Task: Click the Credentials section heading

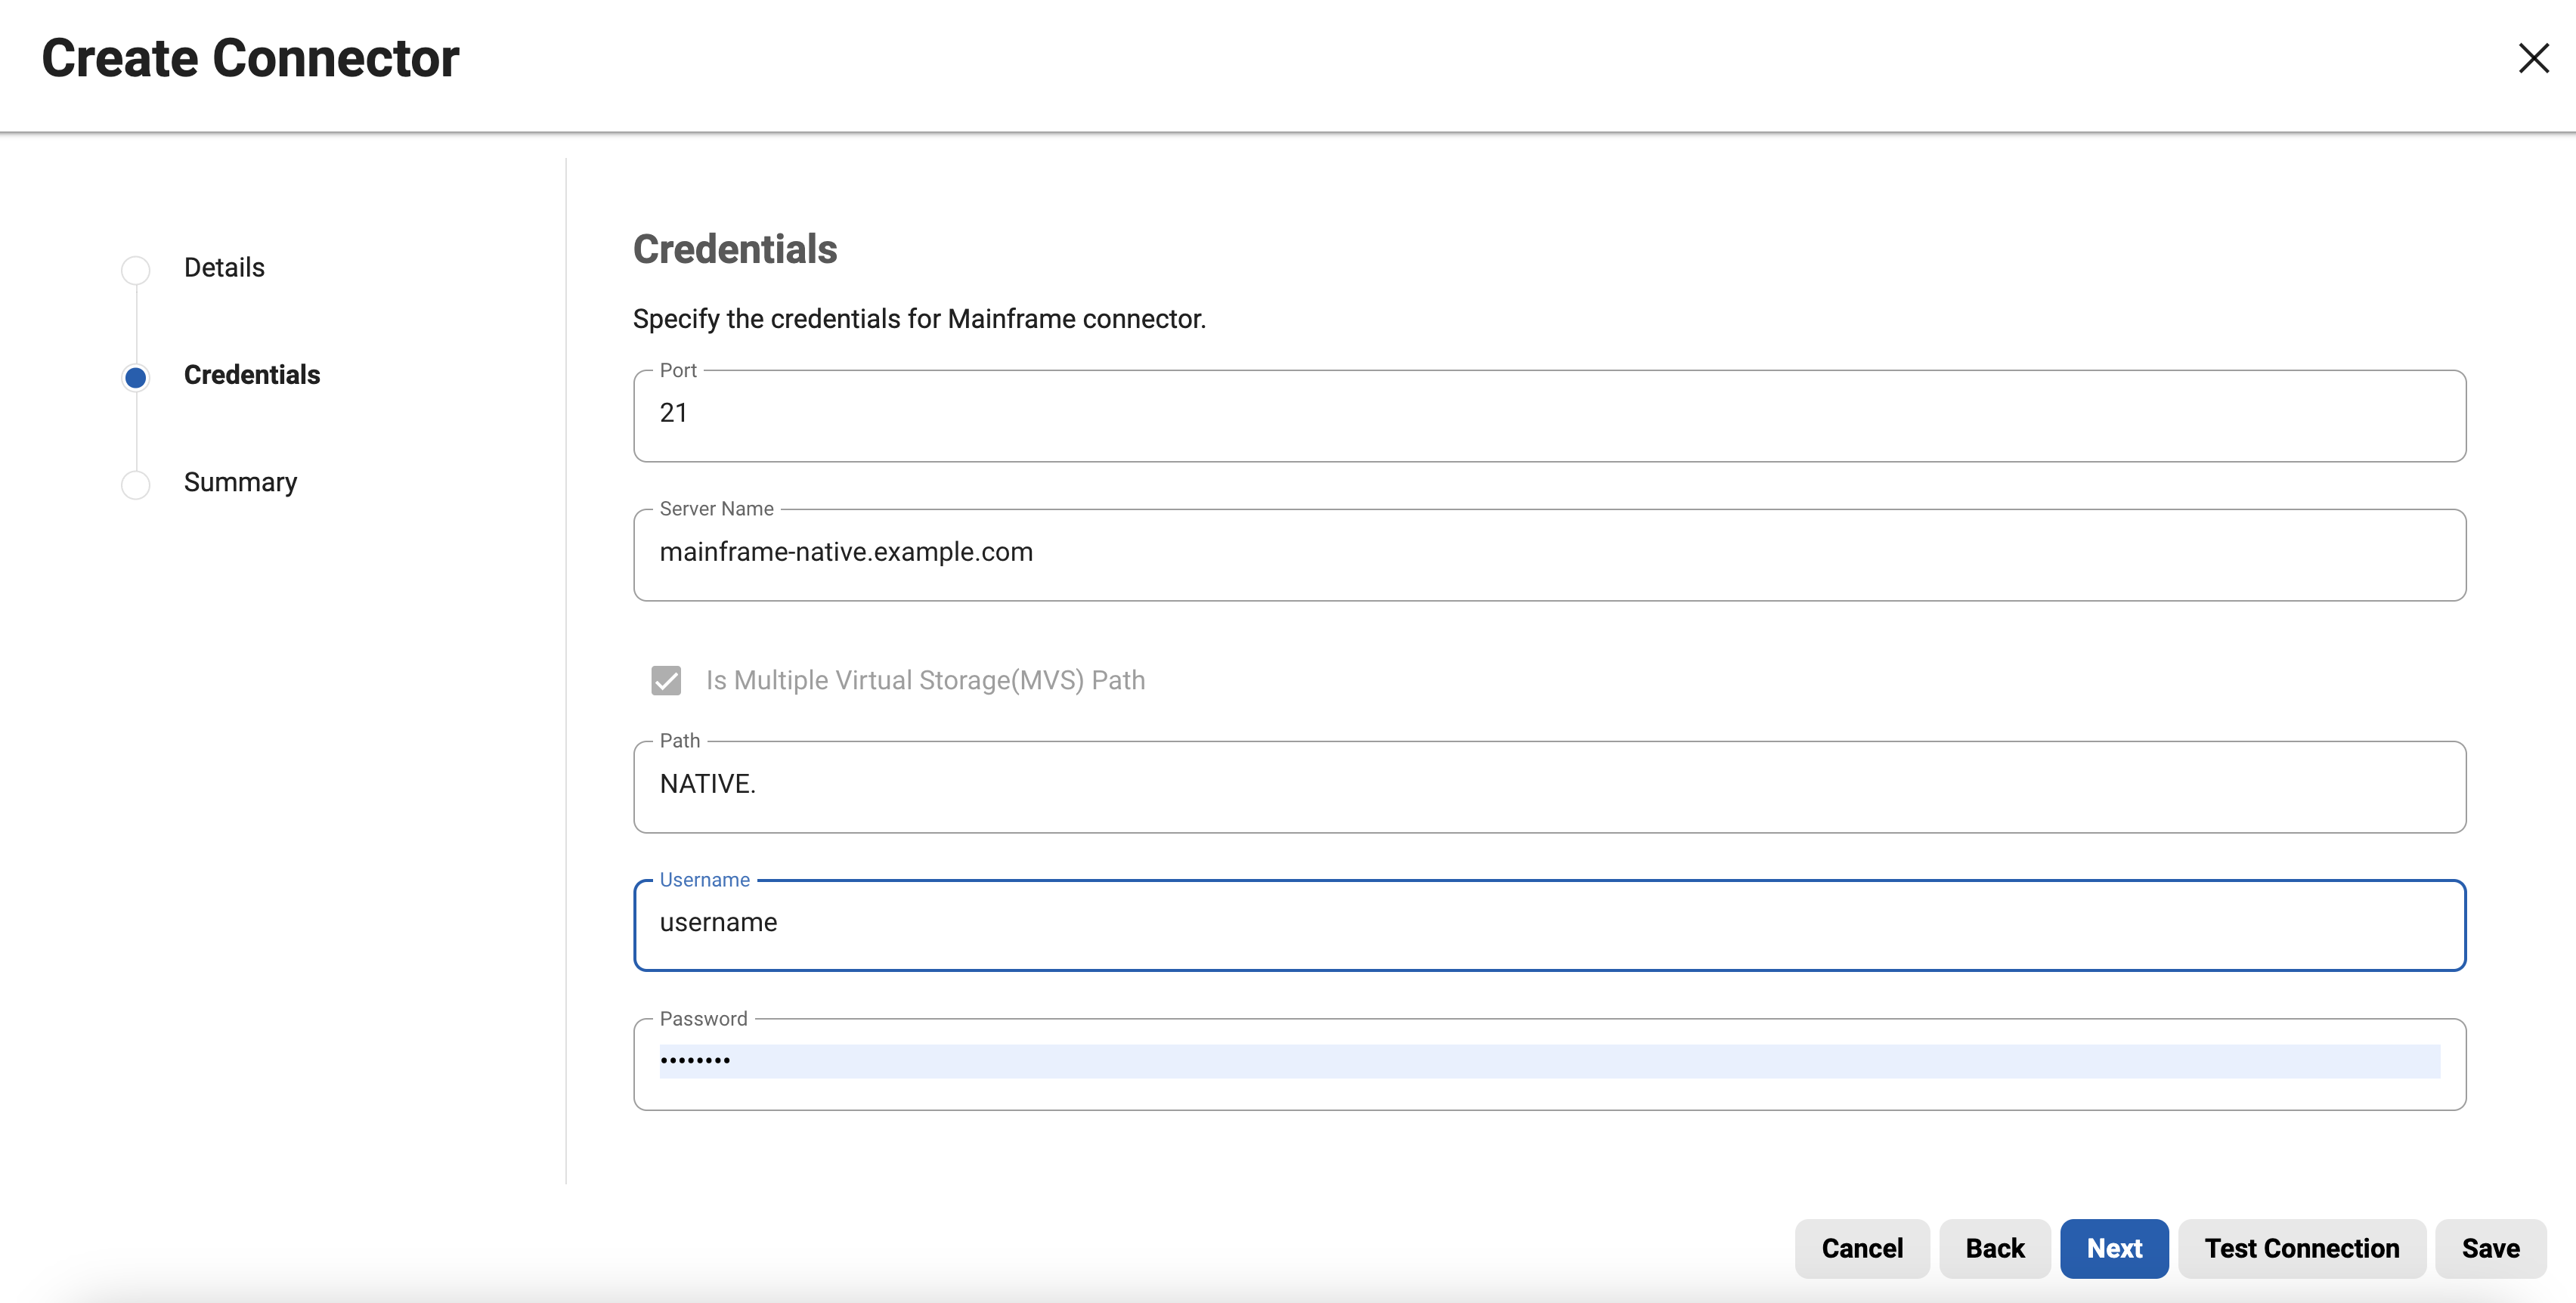Action: click(x=735, y=249)
